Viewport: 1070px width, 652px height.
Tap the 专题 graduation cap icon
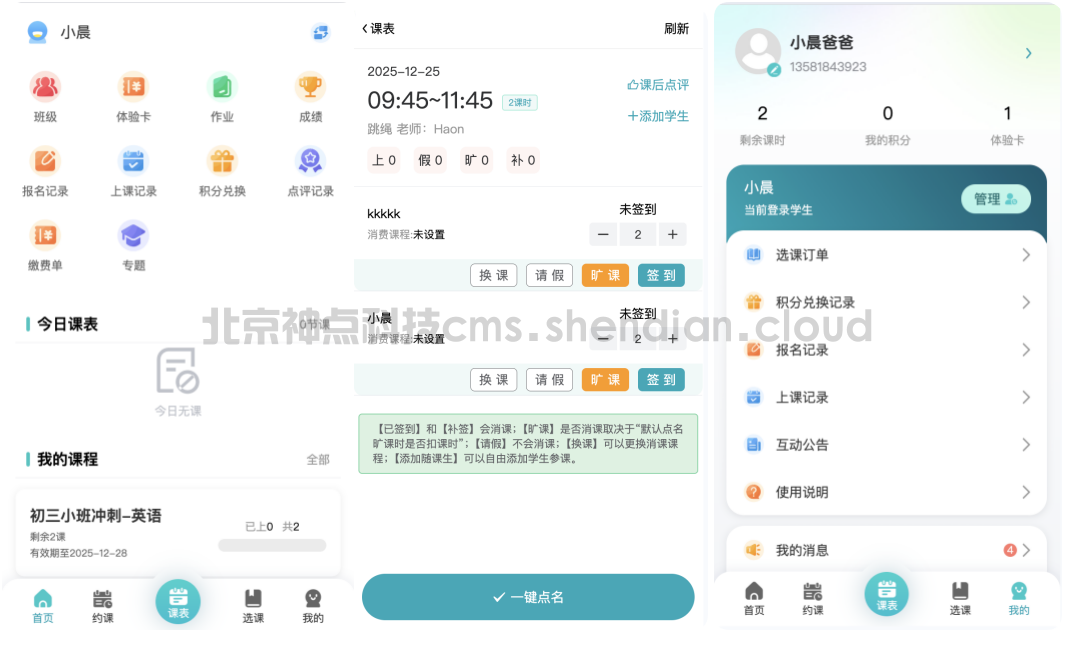click(133, 236)
